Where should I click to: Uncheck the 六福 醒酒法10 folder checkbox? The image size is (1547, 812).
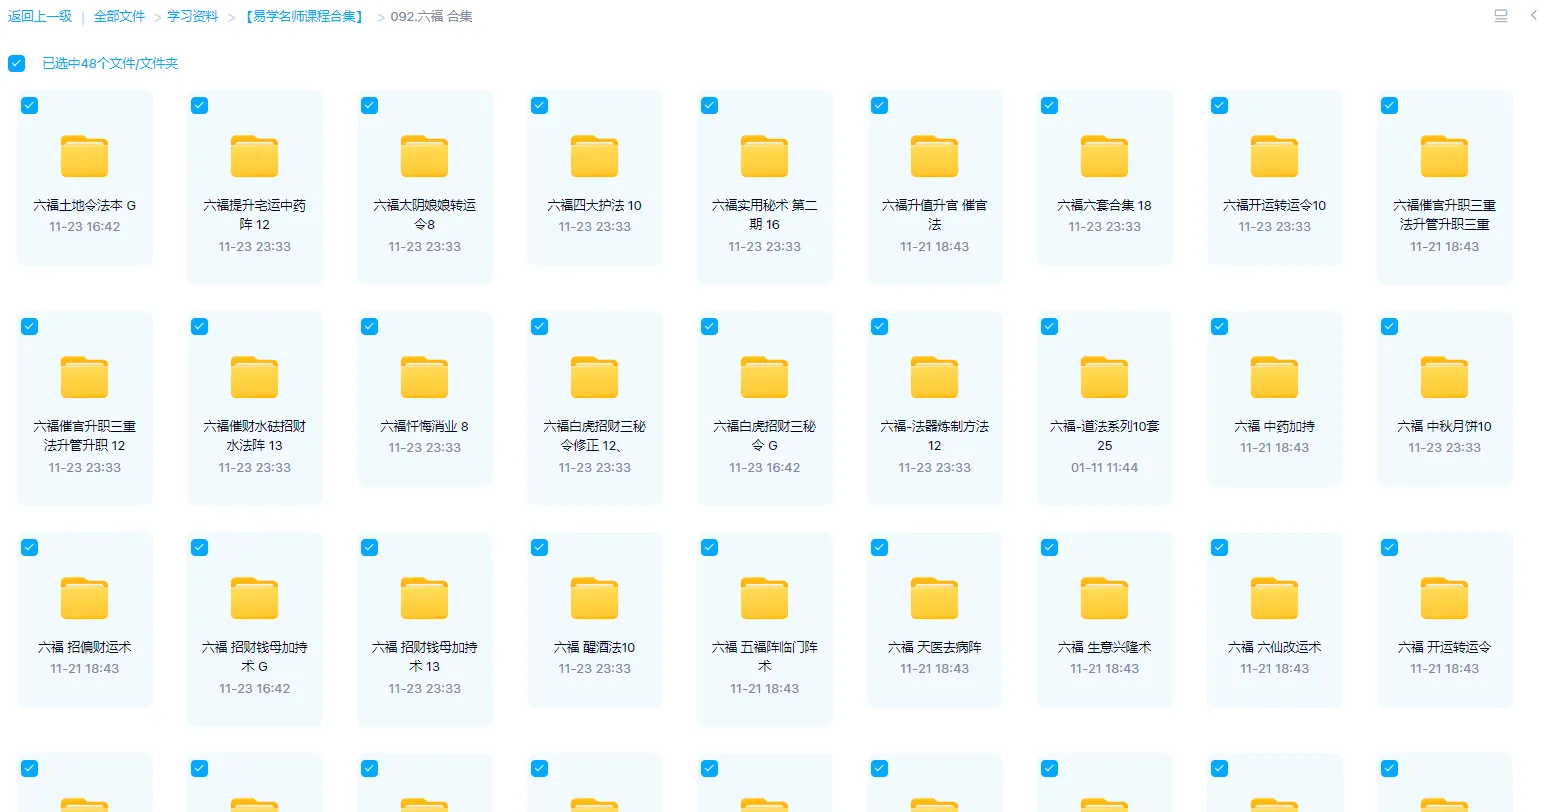540,547
